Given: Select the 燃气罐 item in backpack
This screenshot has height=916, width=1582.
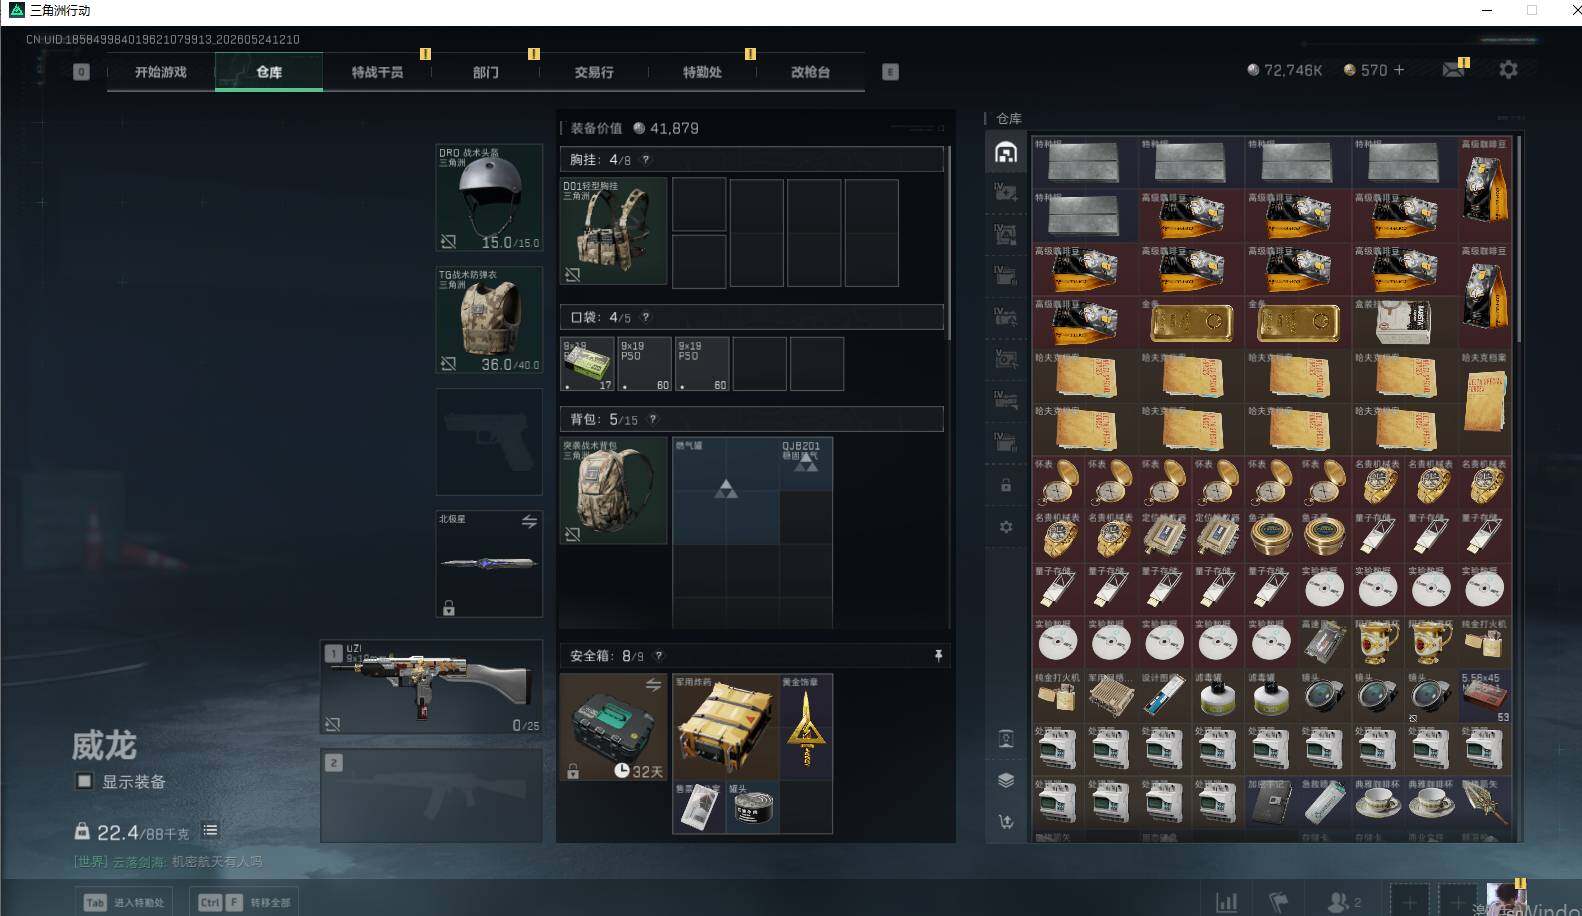Looking at the screenshot, I should point(726,491).
